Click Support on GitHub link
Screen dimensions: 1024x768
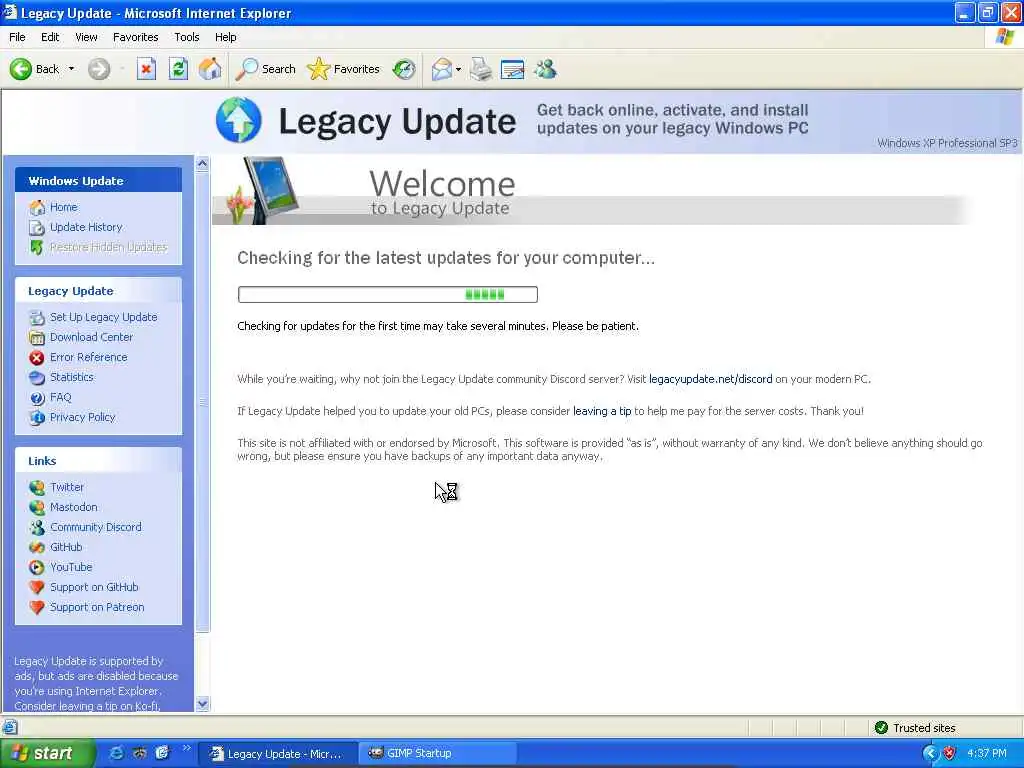[94, 587]
